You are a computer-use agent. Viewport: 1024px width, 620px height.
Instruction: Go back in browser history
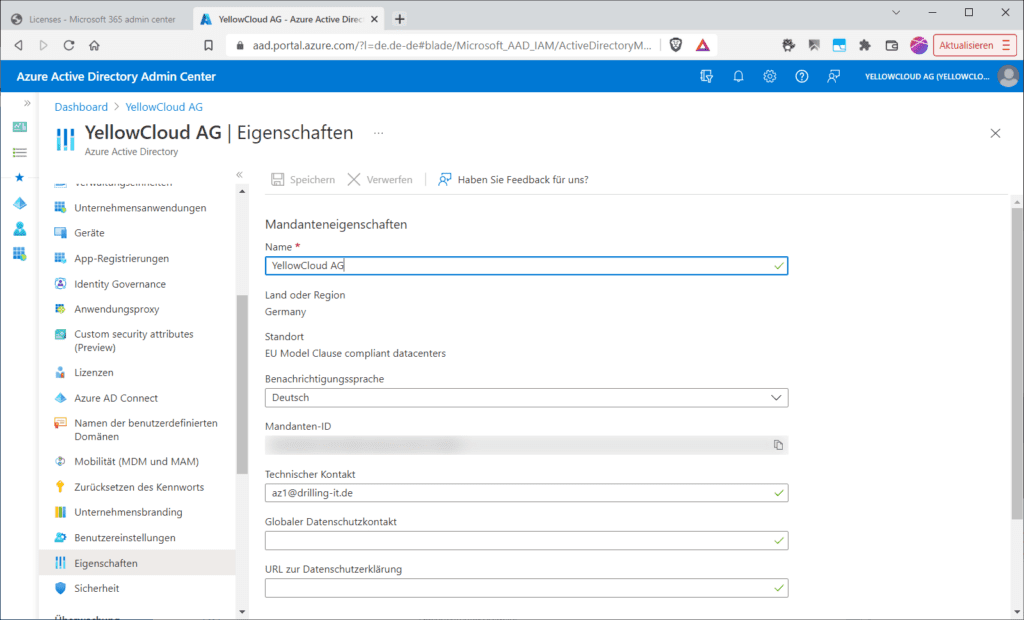[18, 45]
